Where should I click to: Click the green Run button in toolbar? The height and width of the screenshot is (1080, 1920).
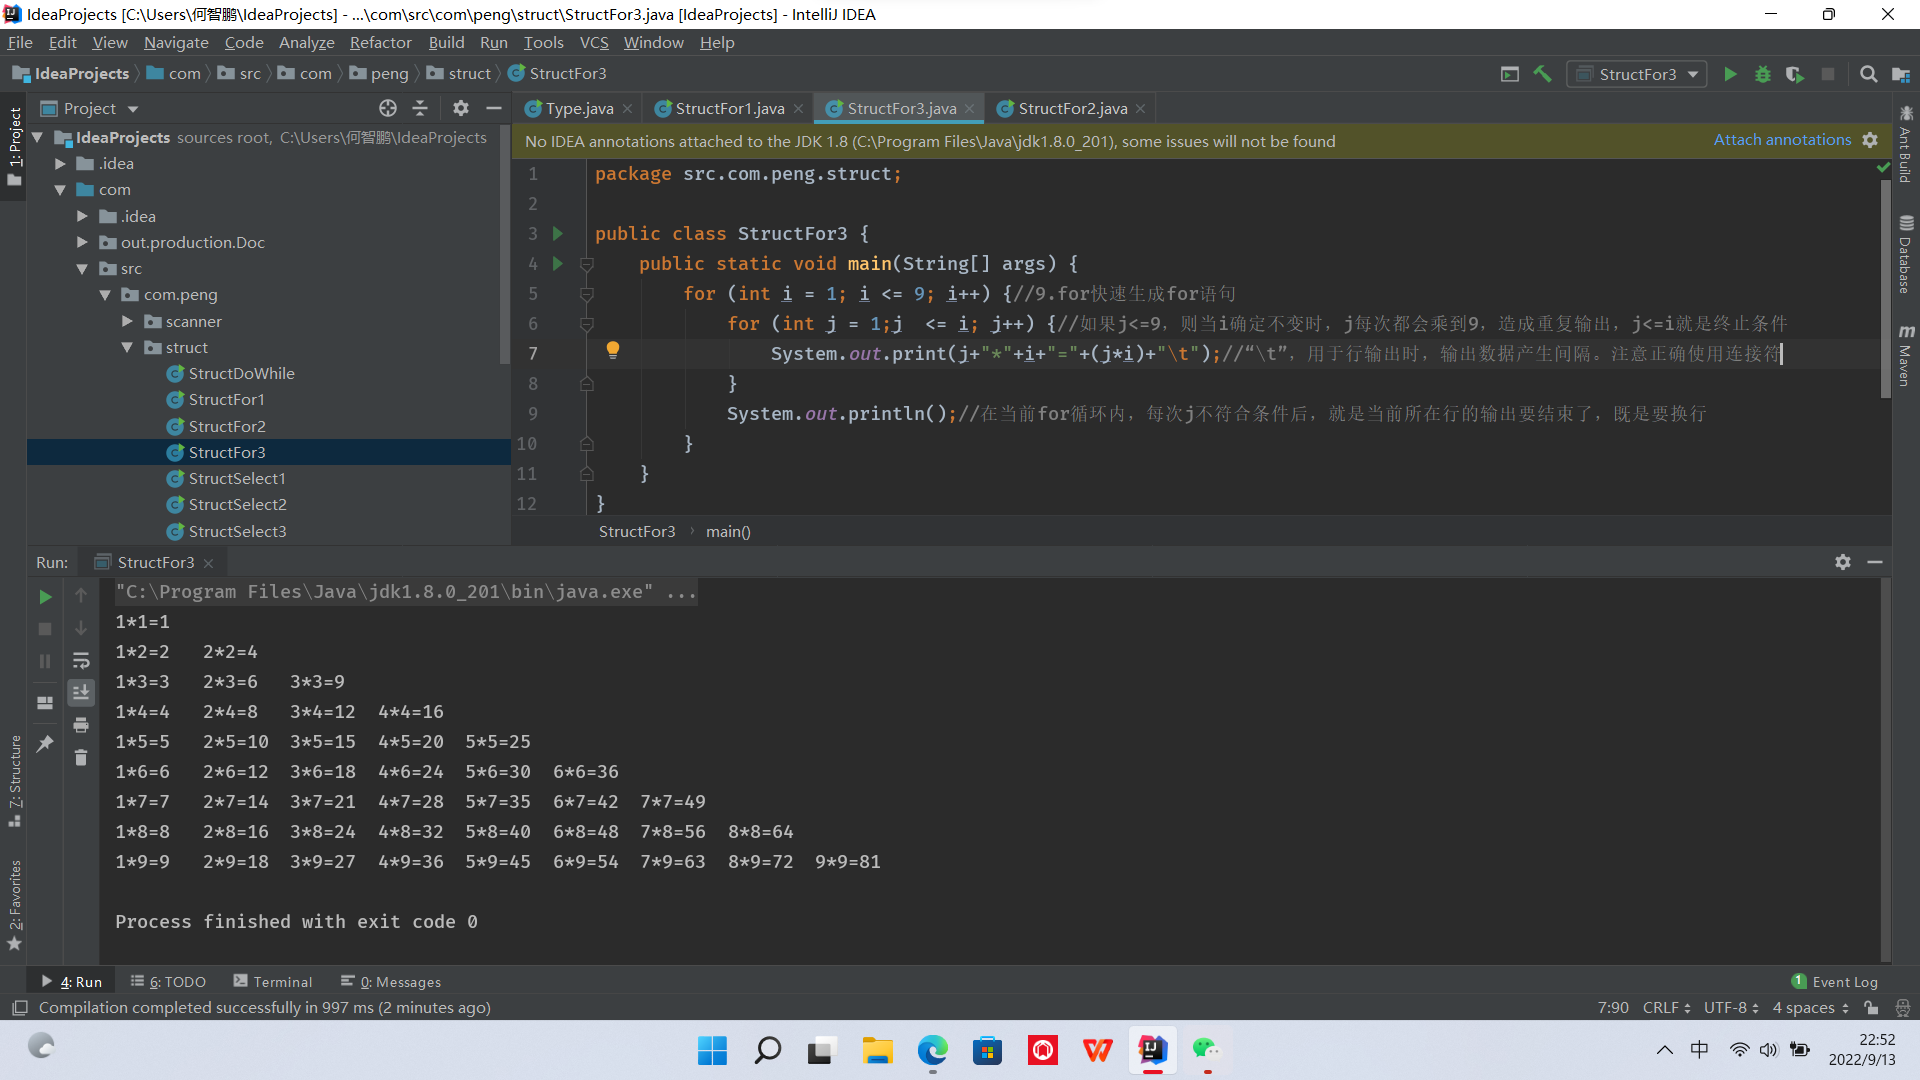click(x=1730, y=74)
